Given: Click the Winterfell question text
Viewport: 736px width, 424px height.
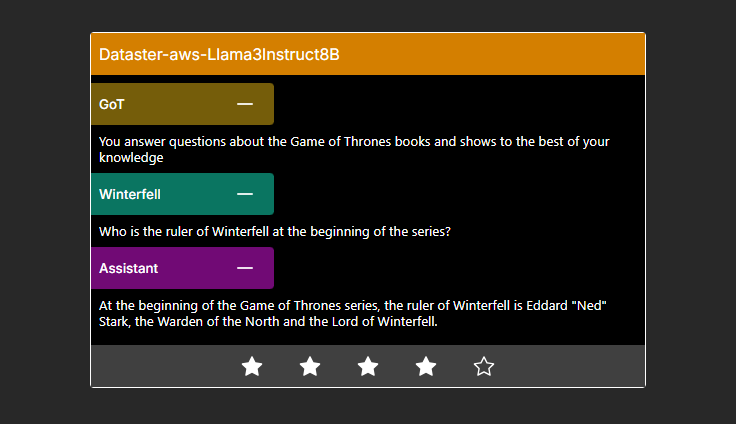Looking at the screenshot, I should point(275,231).
